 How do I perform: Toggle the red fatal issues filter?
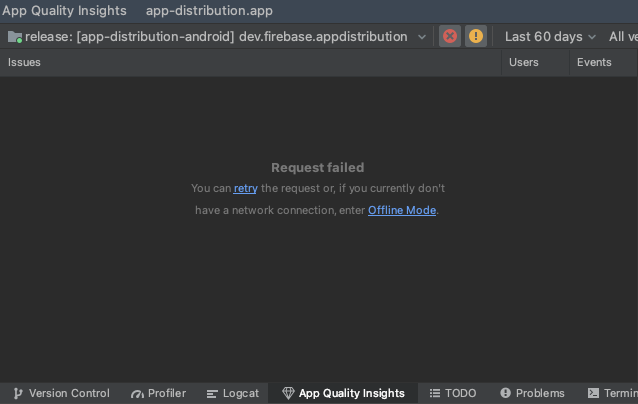coord(450,36)
